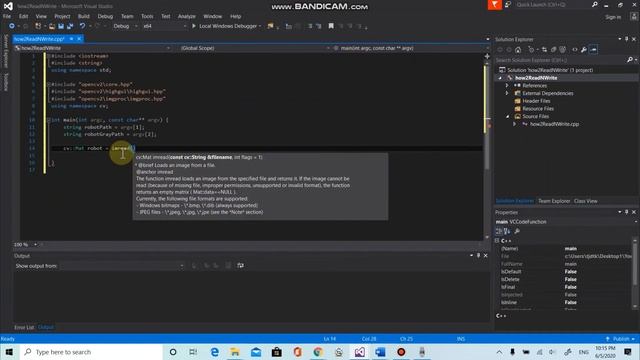640x360 pixels.
Task: Toggle Show All Files in Solution Explorer
Action: pyautogui.click(x=562, y=50)
